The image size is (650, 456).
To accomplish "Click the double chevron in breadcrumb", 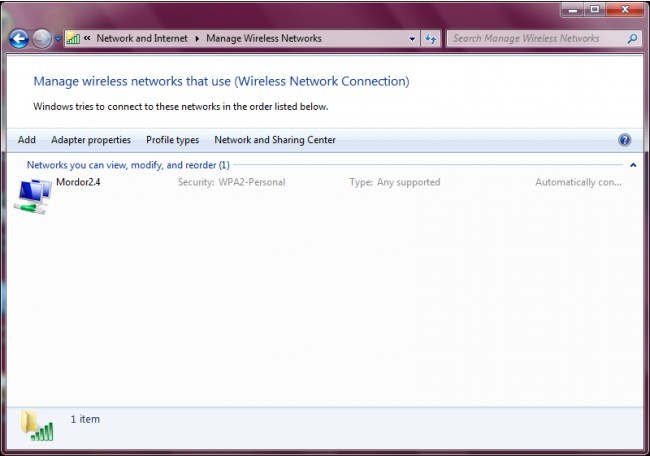I will click(87, 38).
